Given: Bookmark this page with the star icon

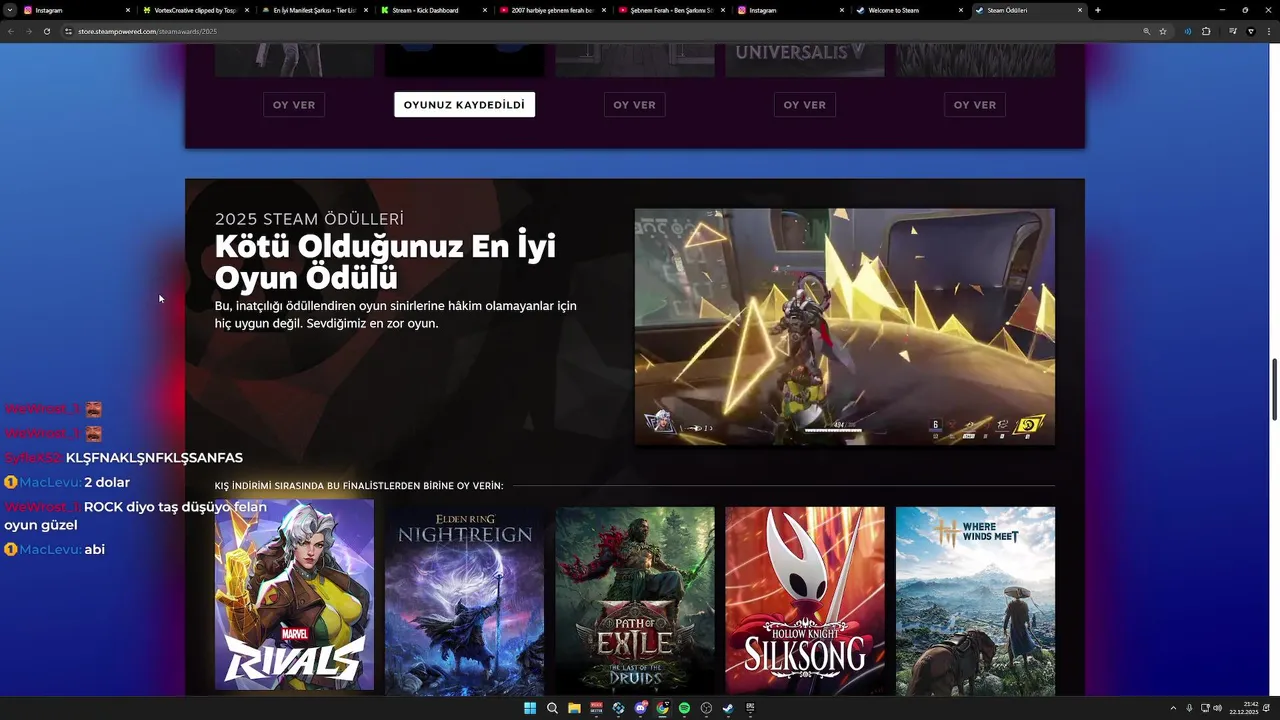Looking at the screenshot, I should [1163, 31].
